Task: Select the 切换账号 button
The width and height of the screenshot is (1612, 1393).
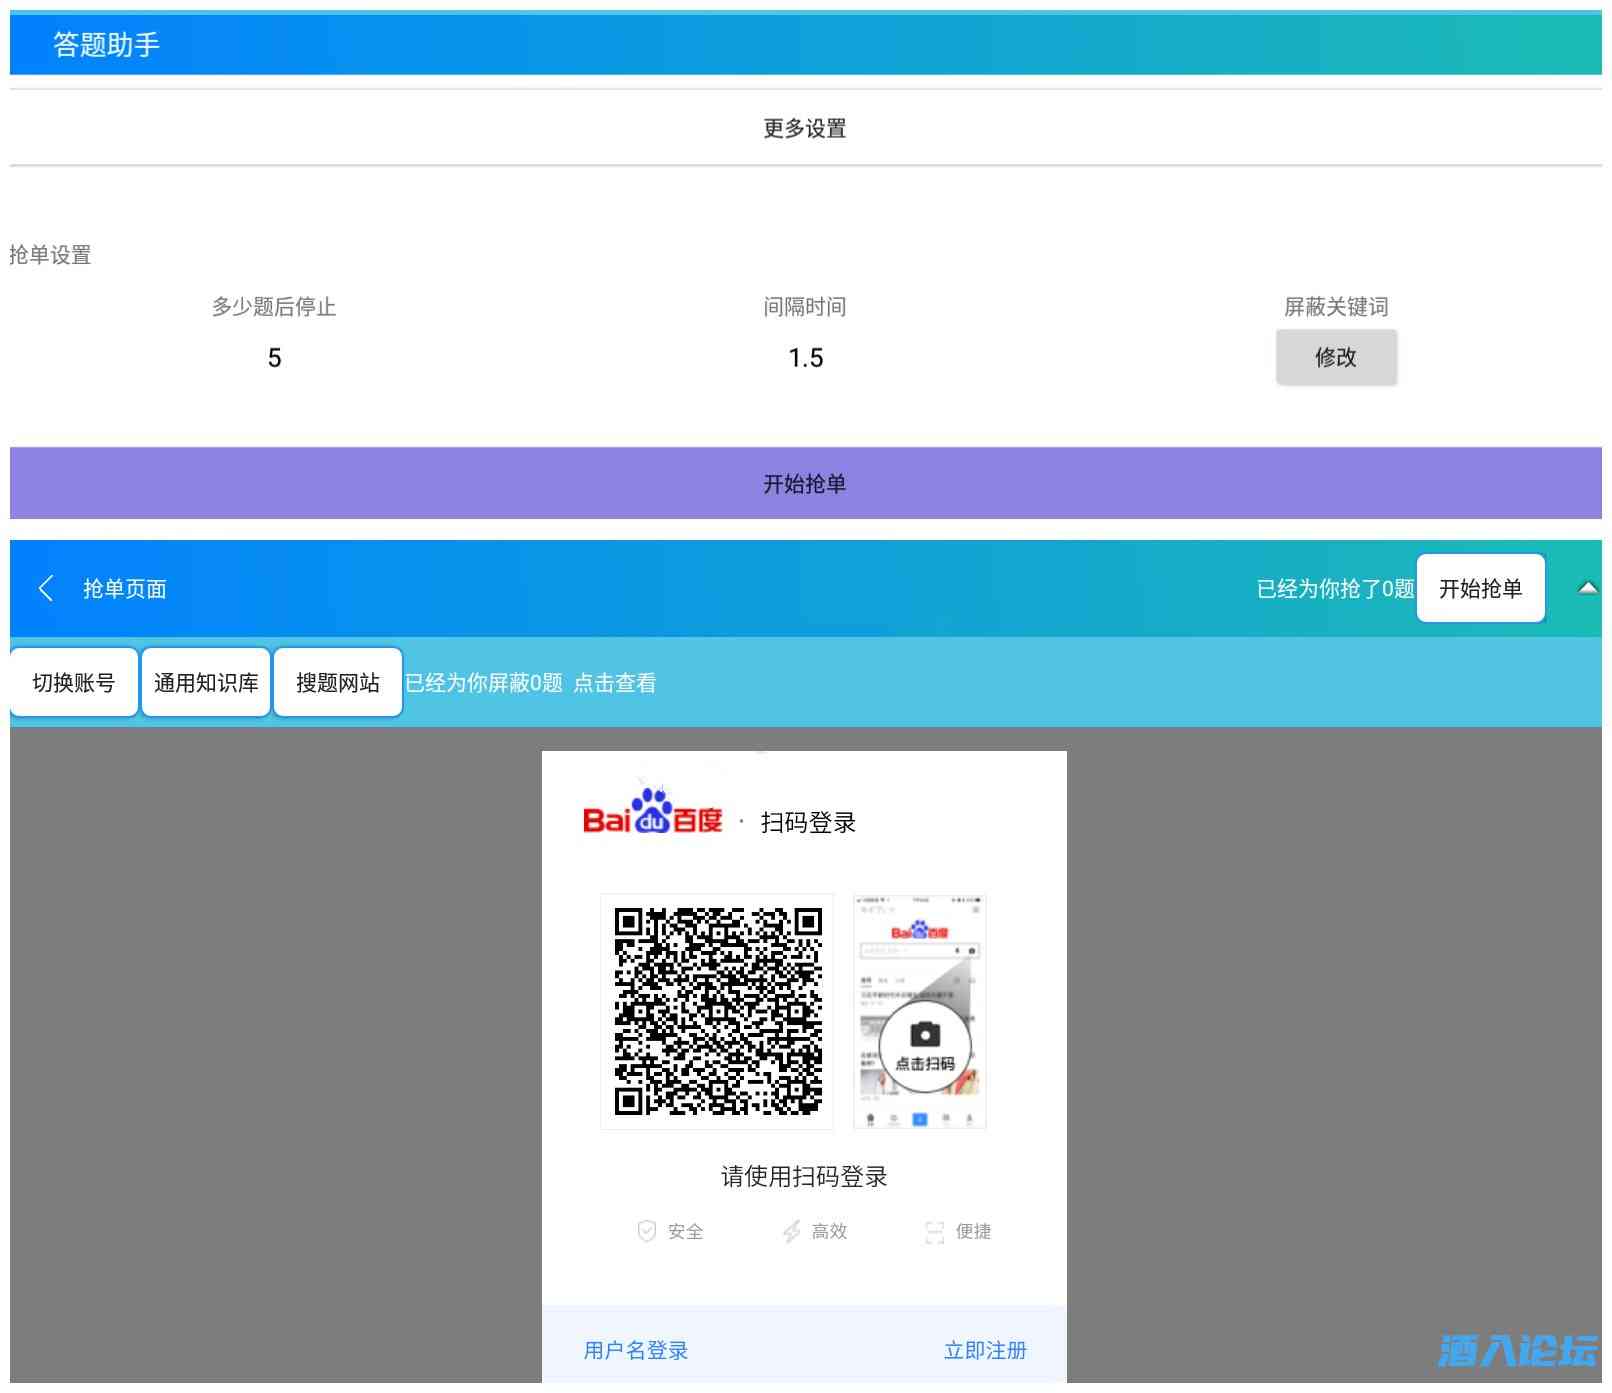Action: coord(74,683)
